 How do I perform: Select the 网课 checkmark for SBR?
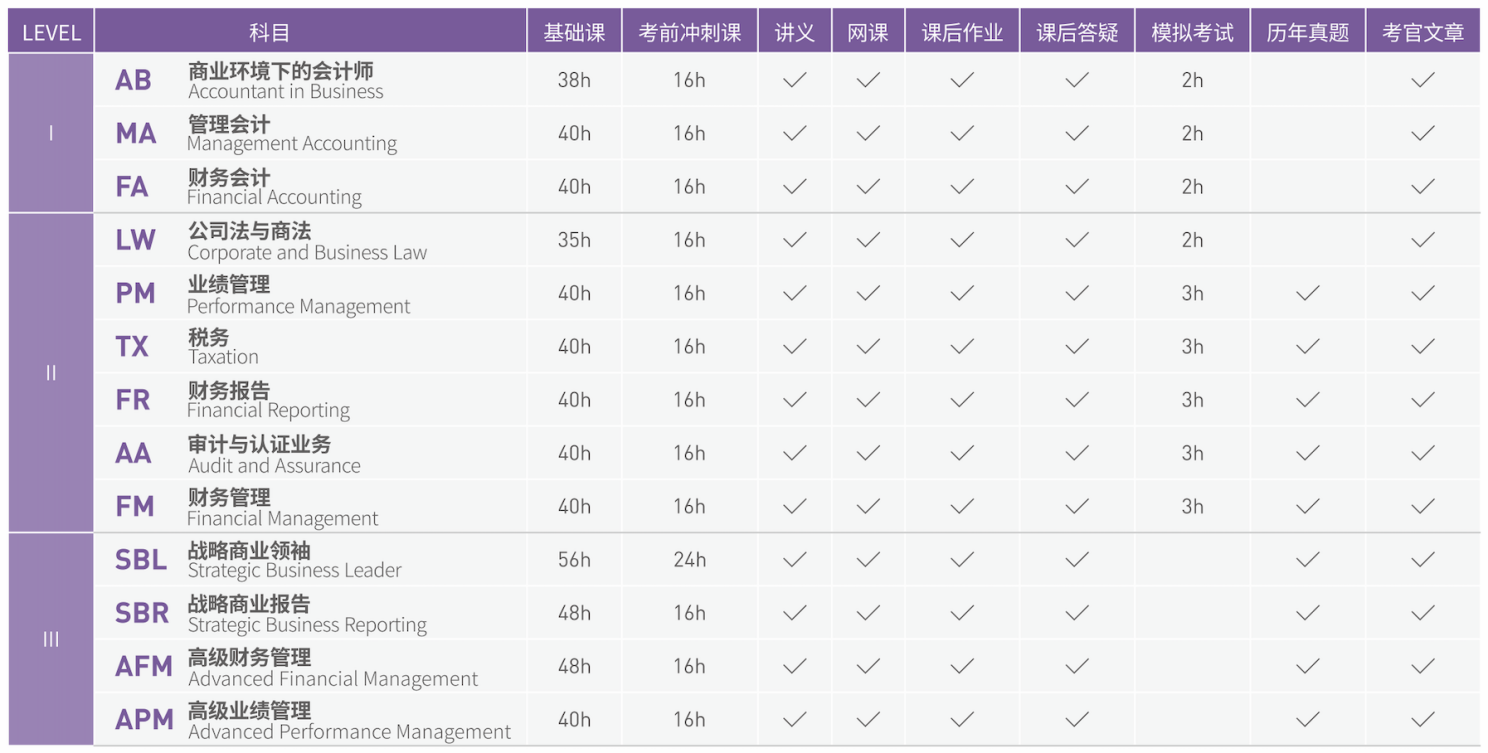pos(868,613)
